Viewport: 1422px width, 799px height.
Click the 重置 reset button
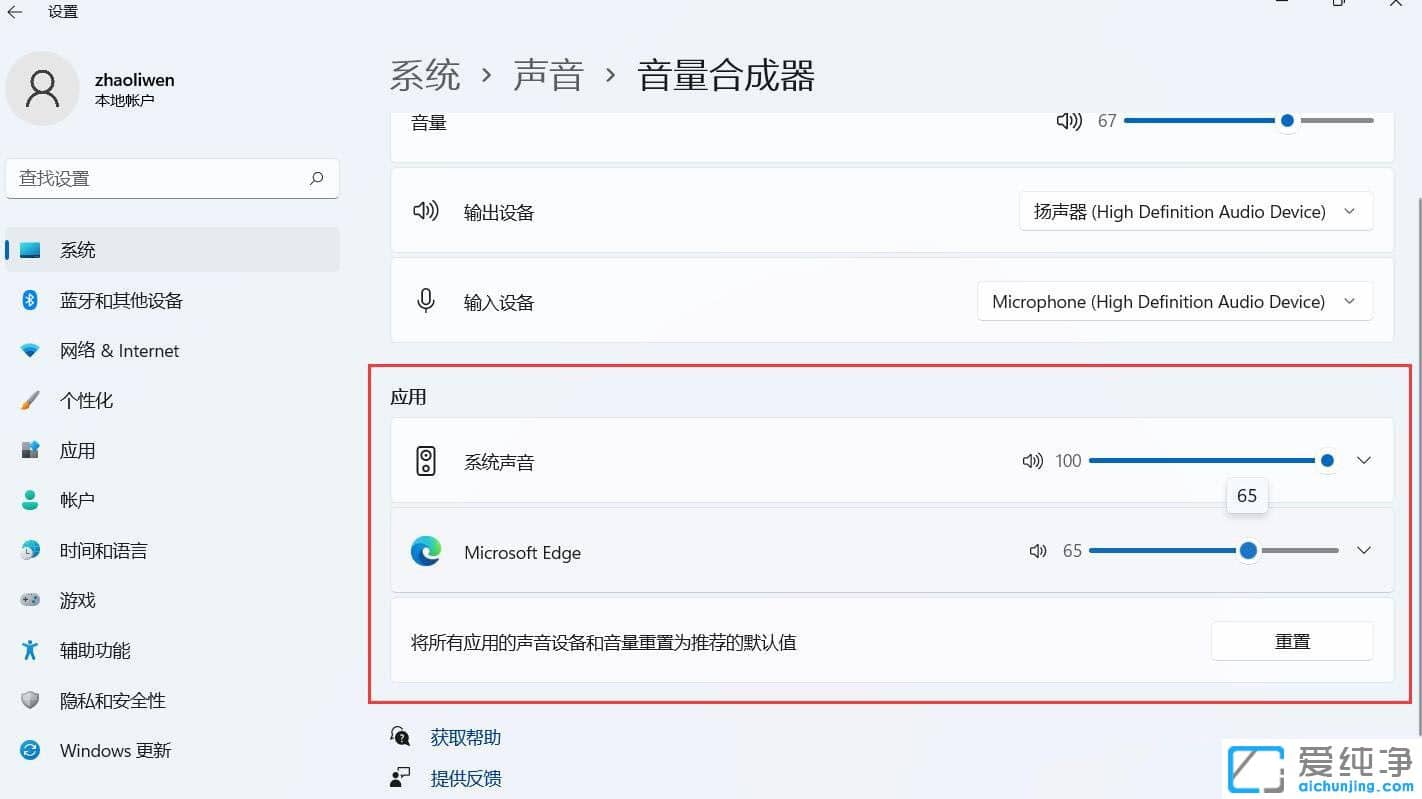[x=1291, y=641]
